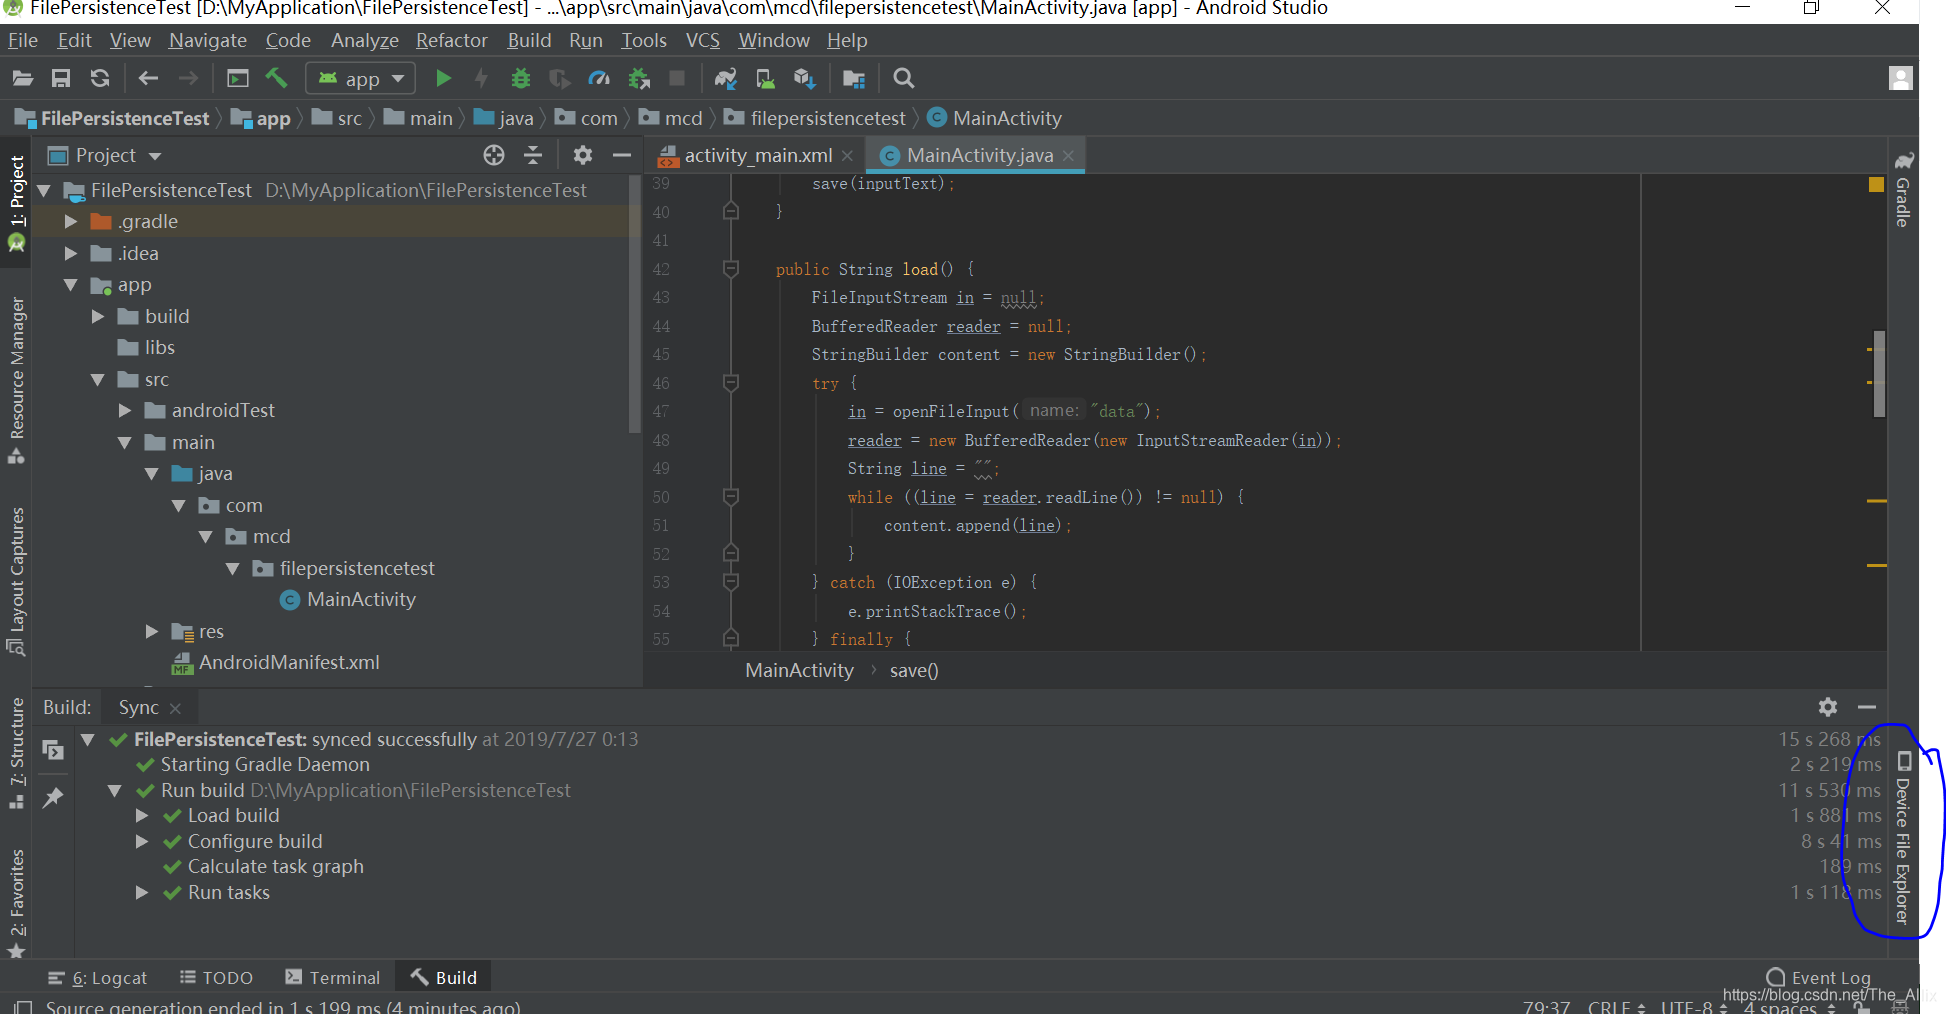Click the editor vertical scrollbar thumb
The image size is (1946, 1014).
pyautogui.click(x=1879, y=373)
